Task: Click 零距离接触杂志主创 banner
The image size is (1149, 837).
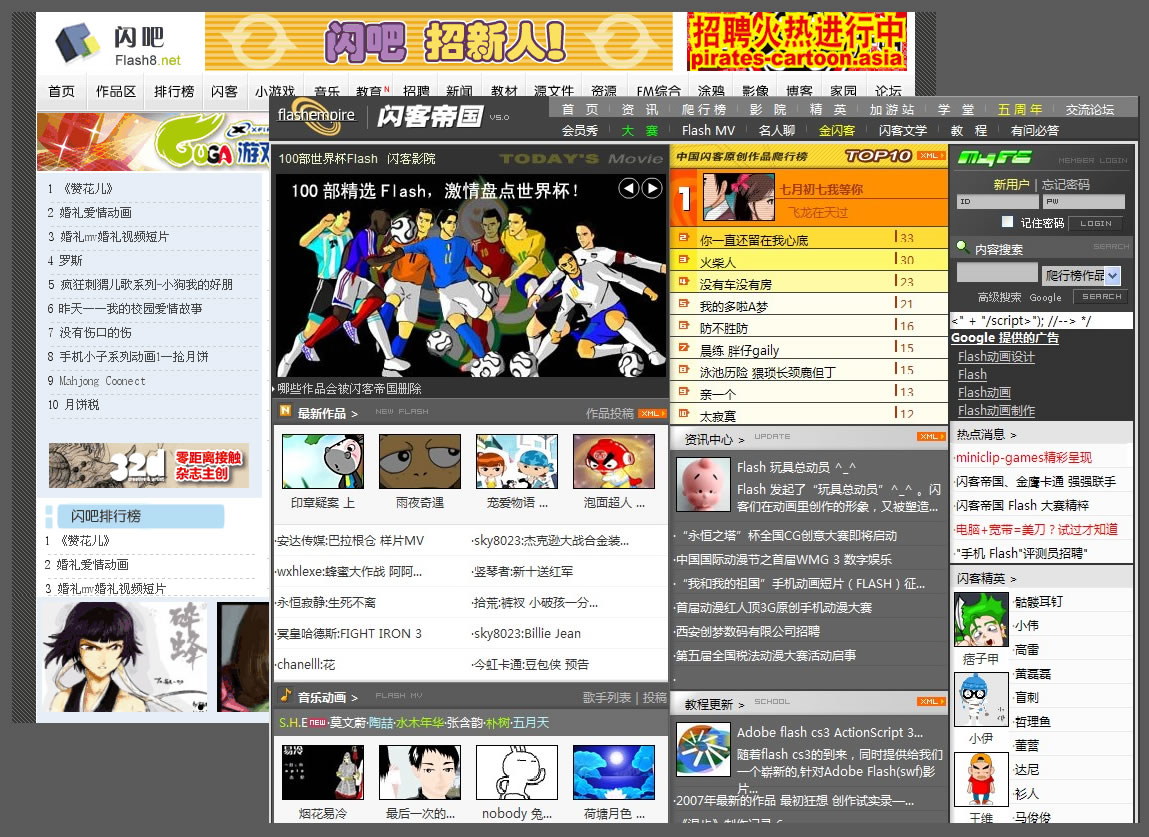Action: coord(149,465)
